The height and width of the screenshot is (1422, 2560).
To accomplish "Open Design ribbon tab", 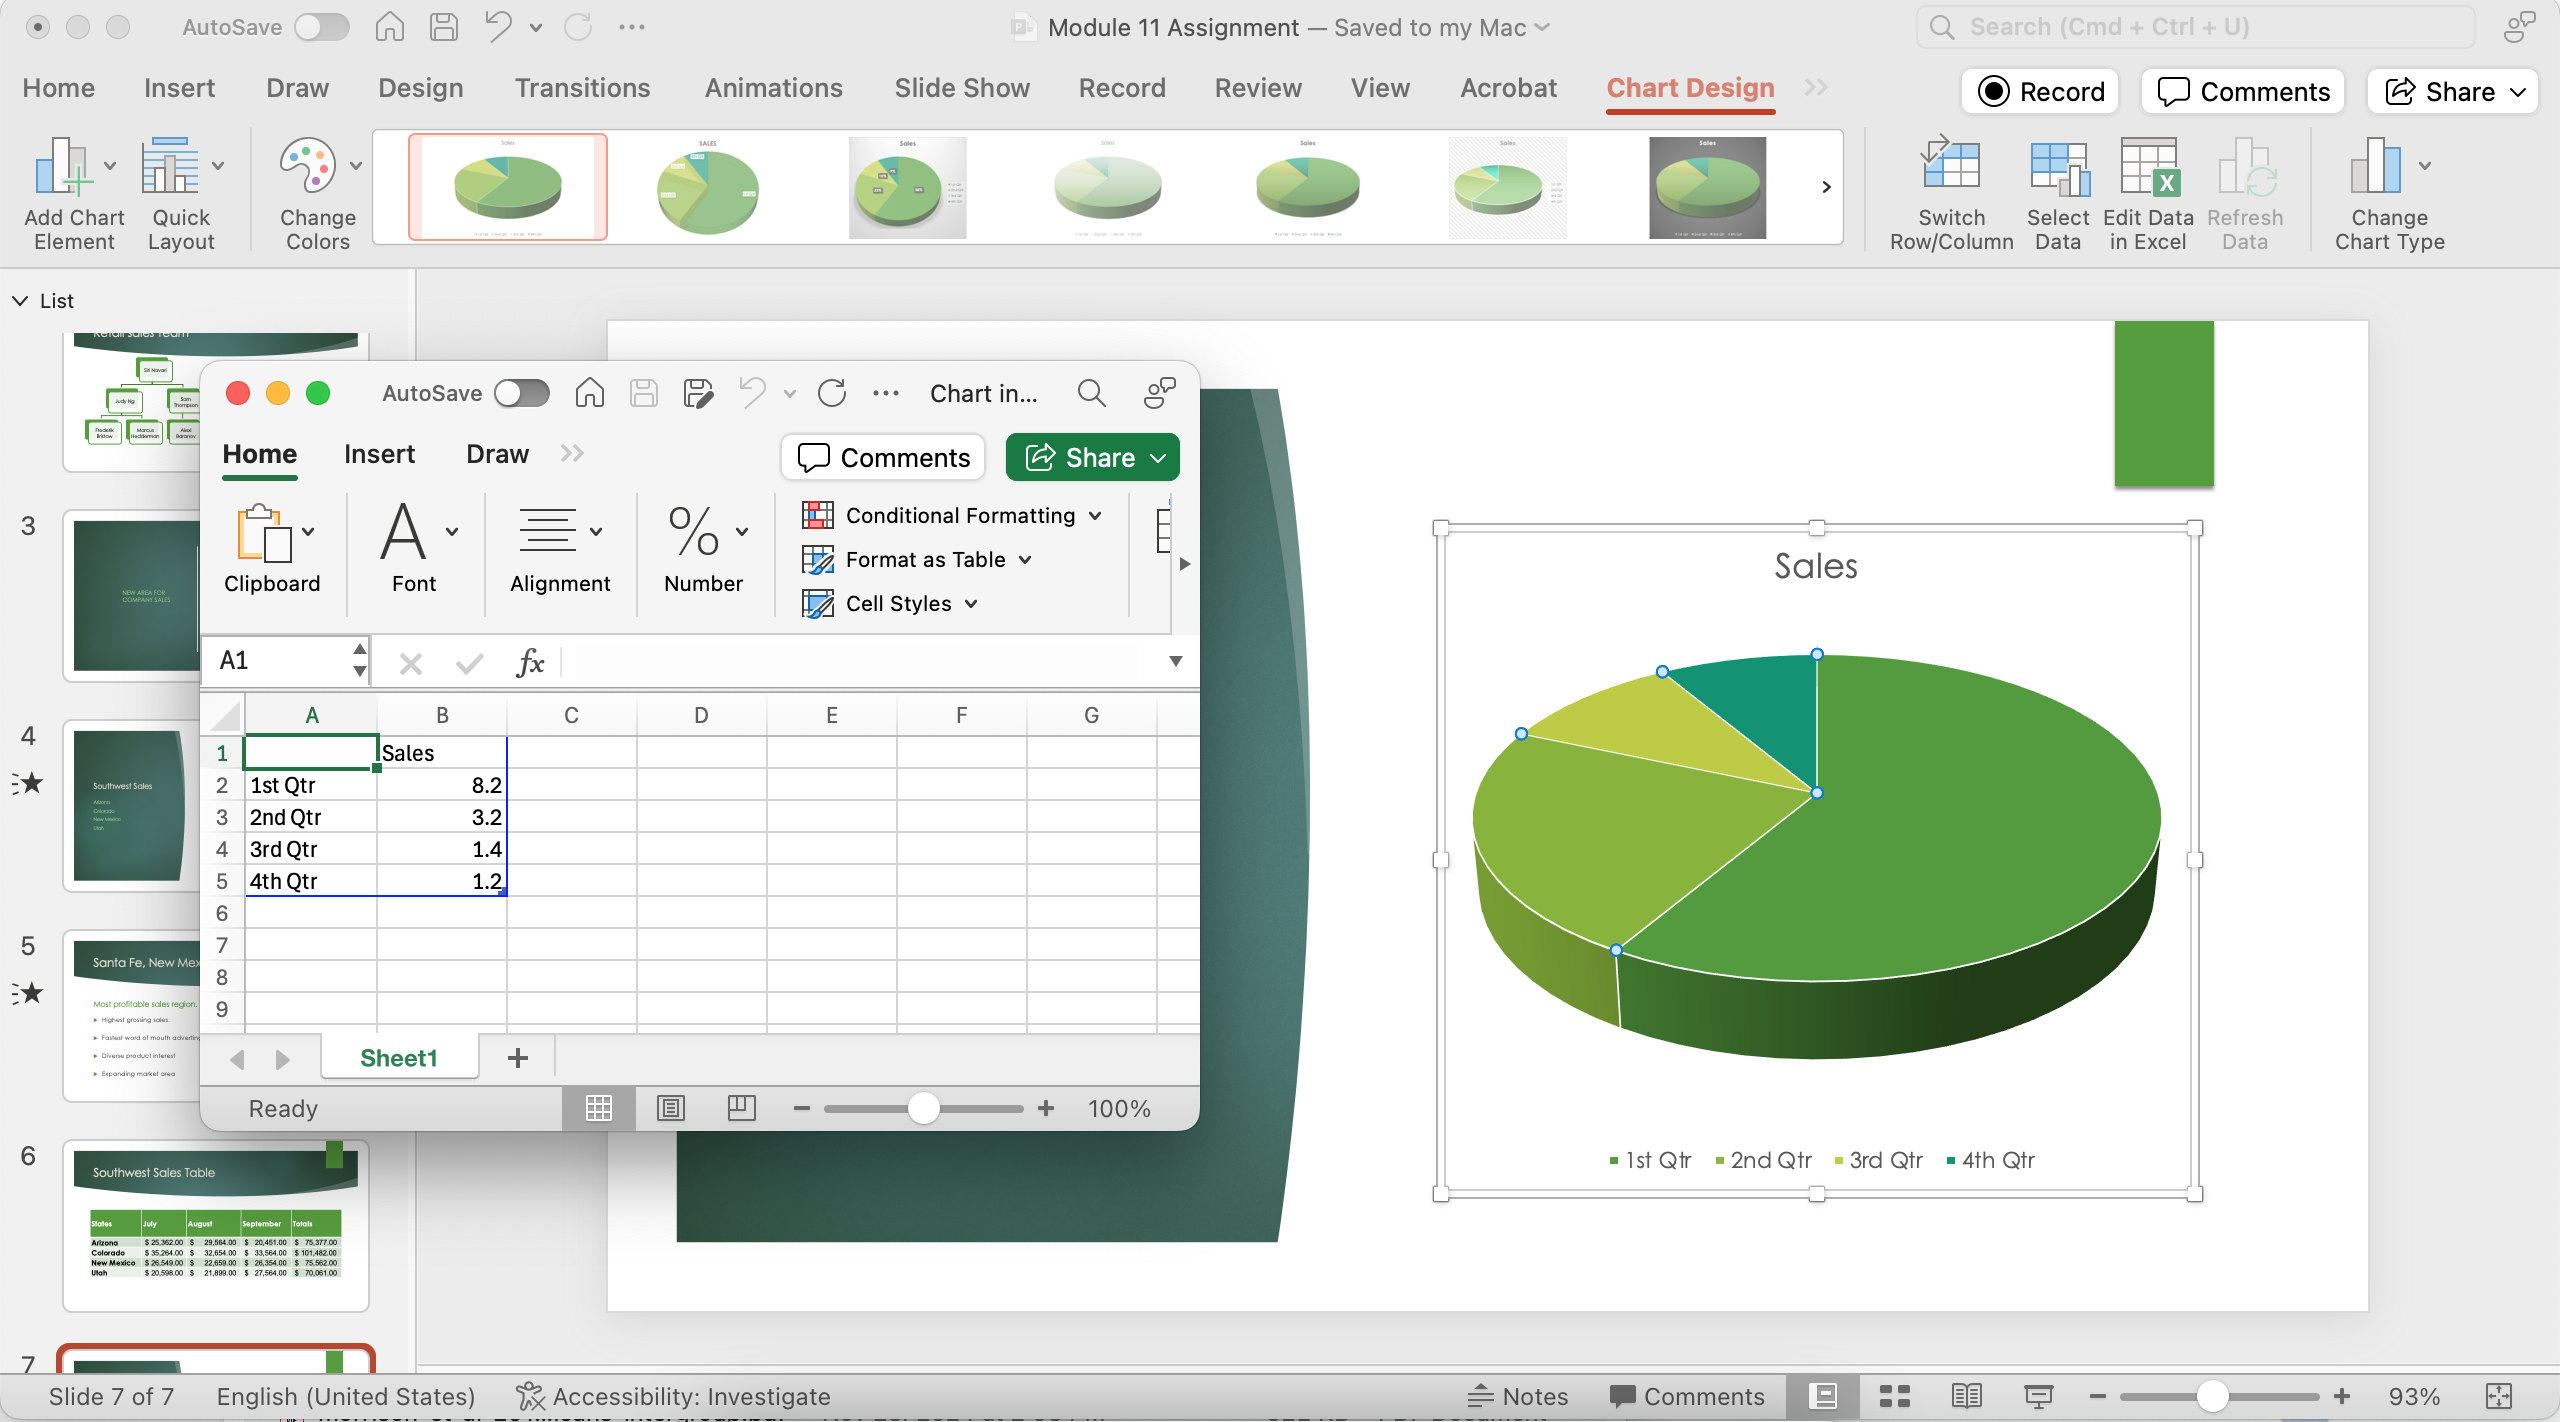I will (421, 88).
